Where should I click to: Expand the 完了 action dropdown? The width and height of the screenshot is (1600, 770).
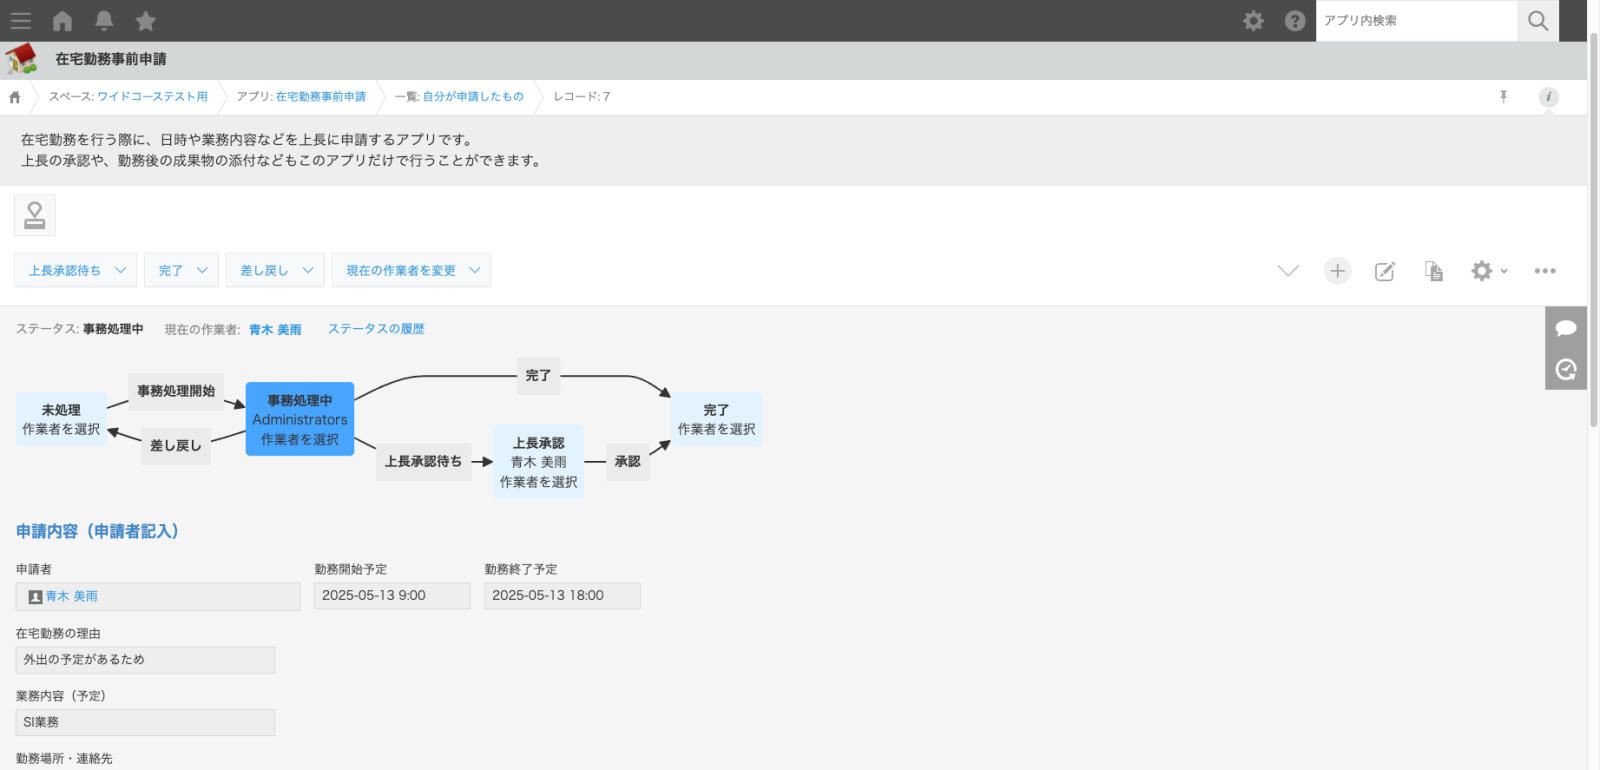[x=181, y=270]
